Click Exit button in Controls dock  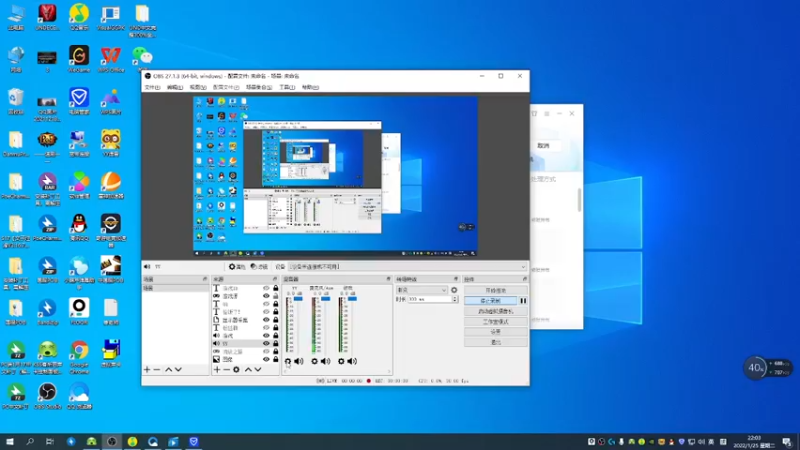pyautogui.click(x=495, y=342)
